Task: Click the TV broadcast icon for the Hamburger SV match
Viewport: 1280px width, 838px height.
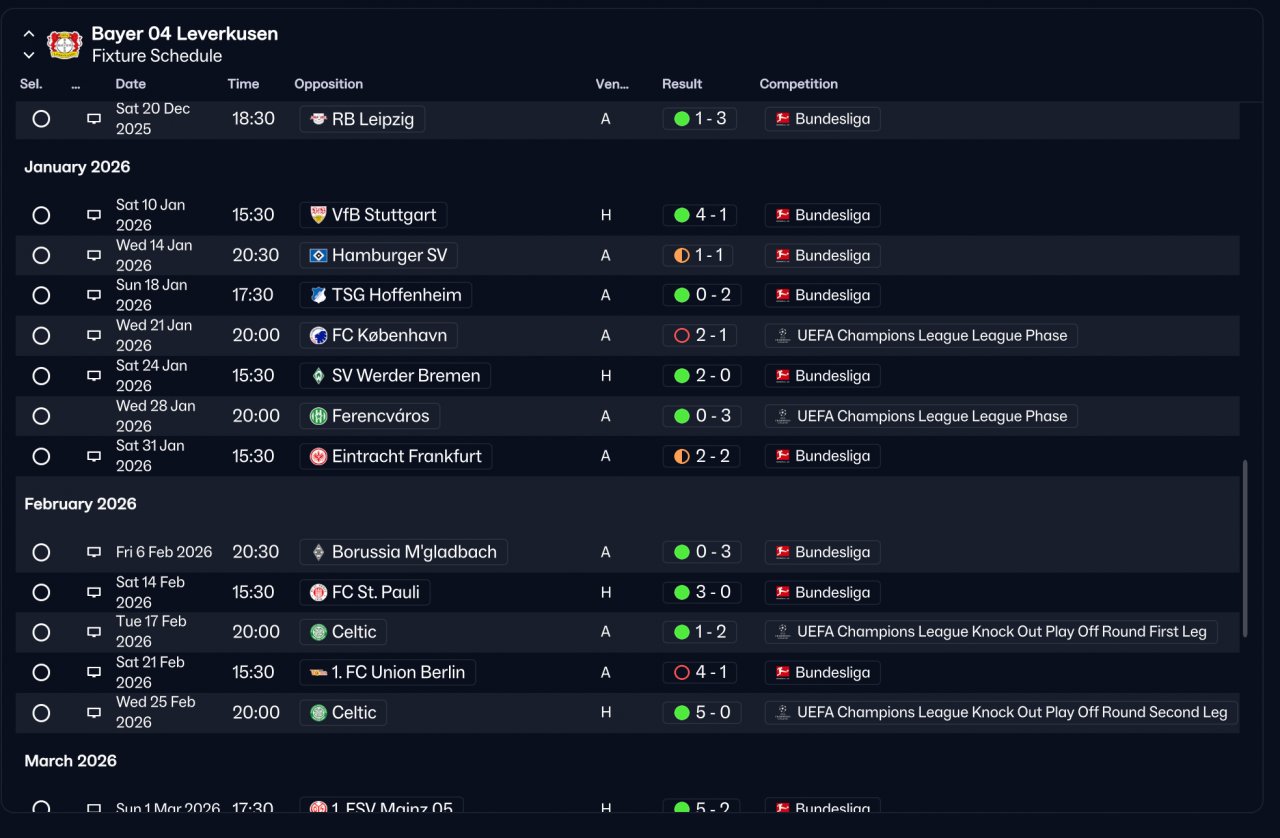Action: click(x=94, y=255)
